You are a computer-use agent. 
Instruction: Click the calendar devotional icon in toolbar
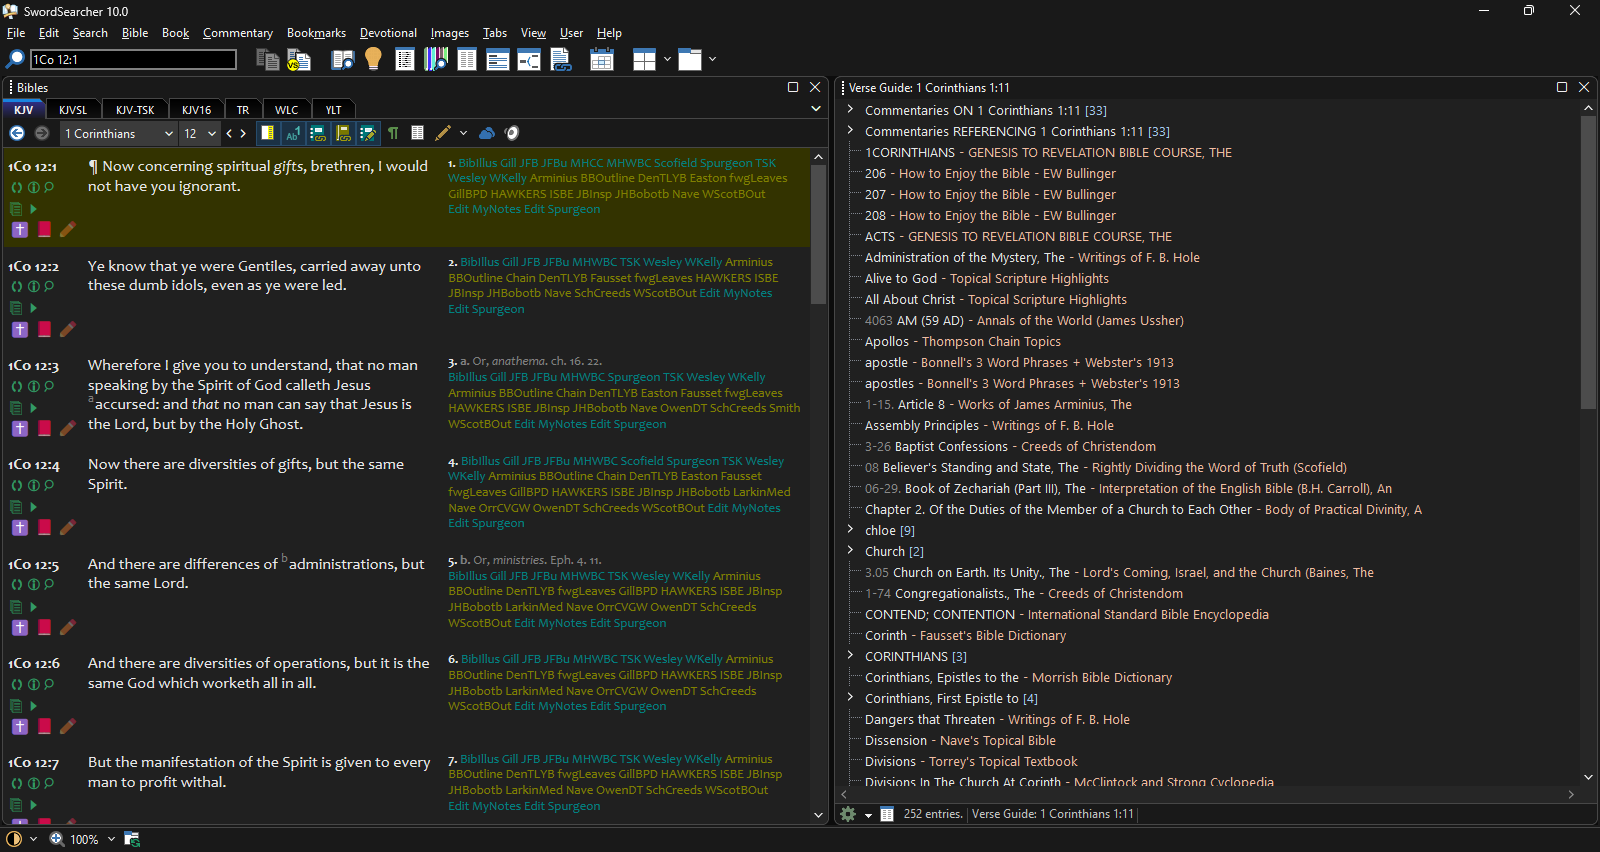click(x=602, y=60)
